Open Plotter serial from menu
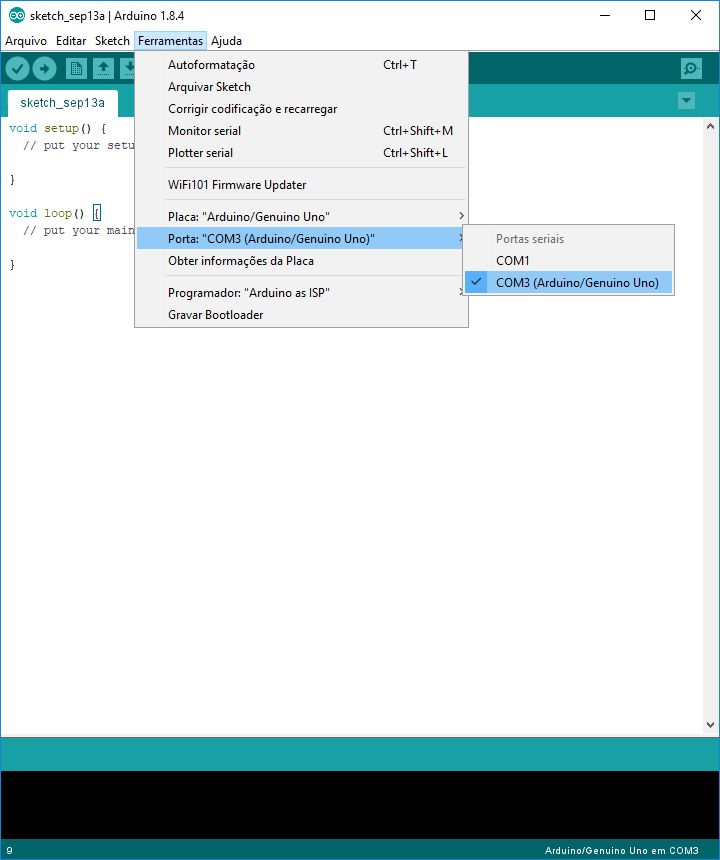 (301, 152)
